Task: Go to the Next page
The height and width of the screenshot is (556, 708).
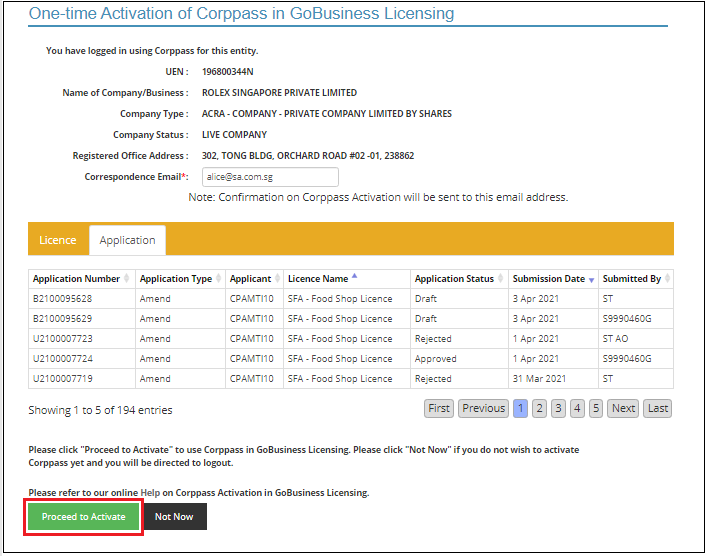Action: (x=623, y=408)
